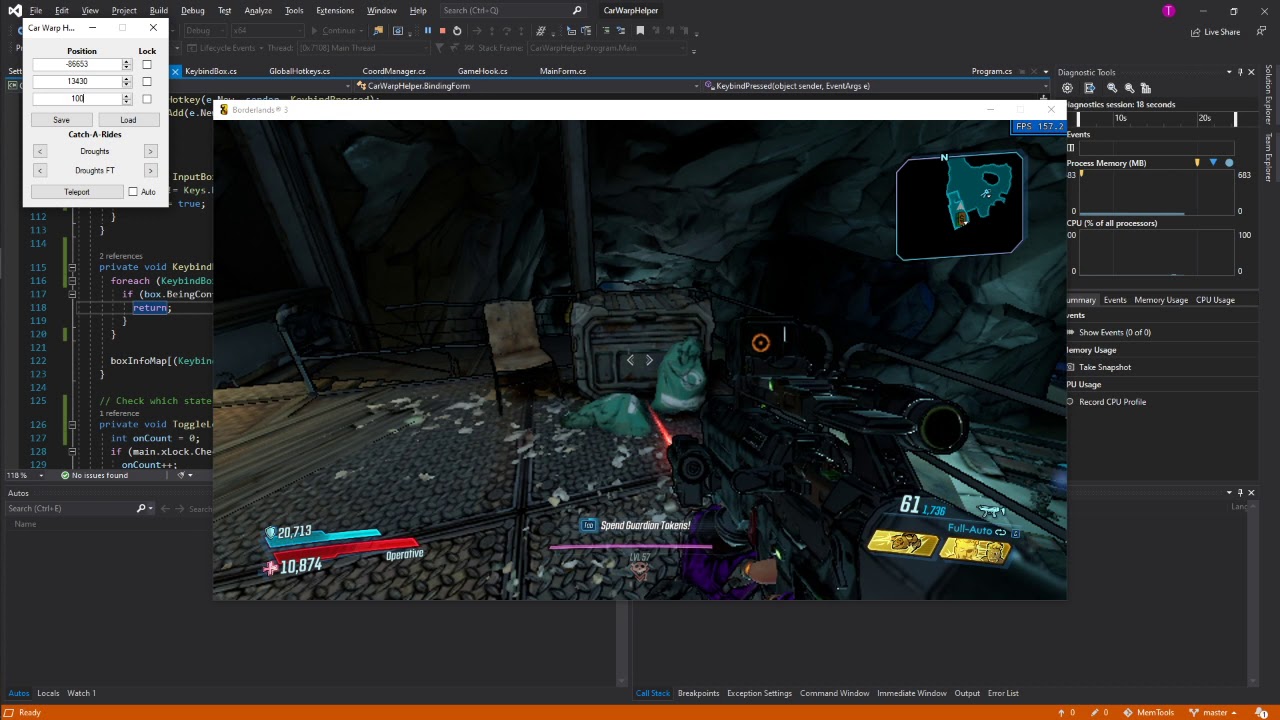Collapse the ToggleL method at line 126
This screenshot has width=1280, height=720.
[x=72, y=424]
